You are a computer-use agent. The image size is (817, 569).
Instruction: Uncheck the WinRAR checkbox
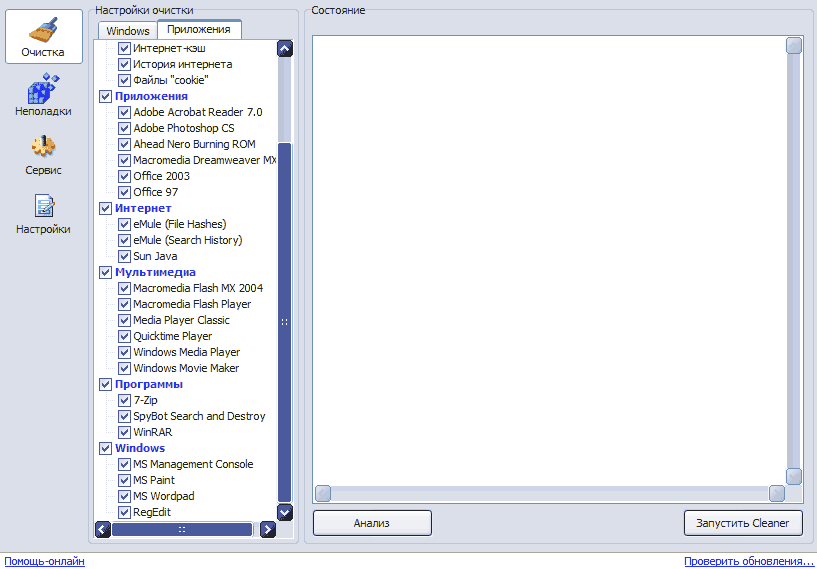click(x=124, y=432)
